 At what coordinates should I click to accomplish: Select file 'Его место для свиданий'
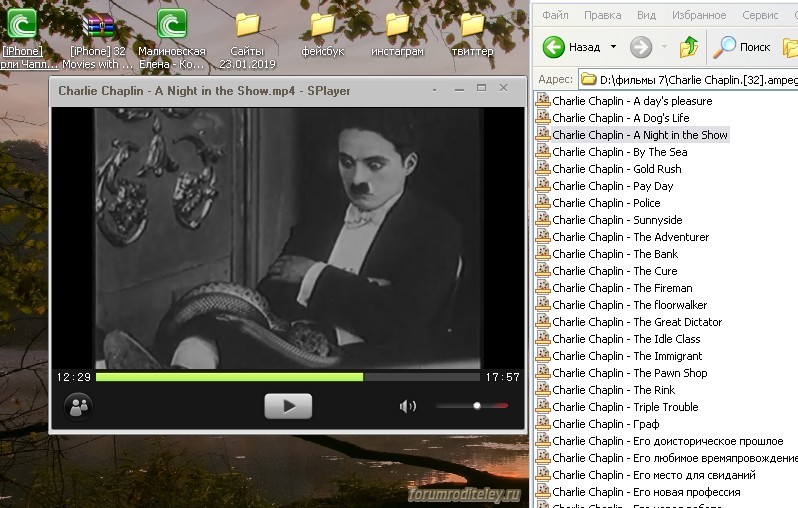coord(654,475)
